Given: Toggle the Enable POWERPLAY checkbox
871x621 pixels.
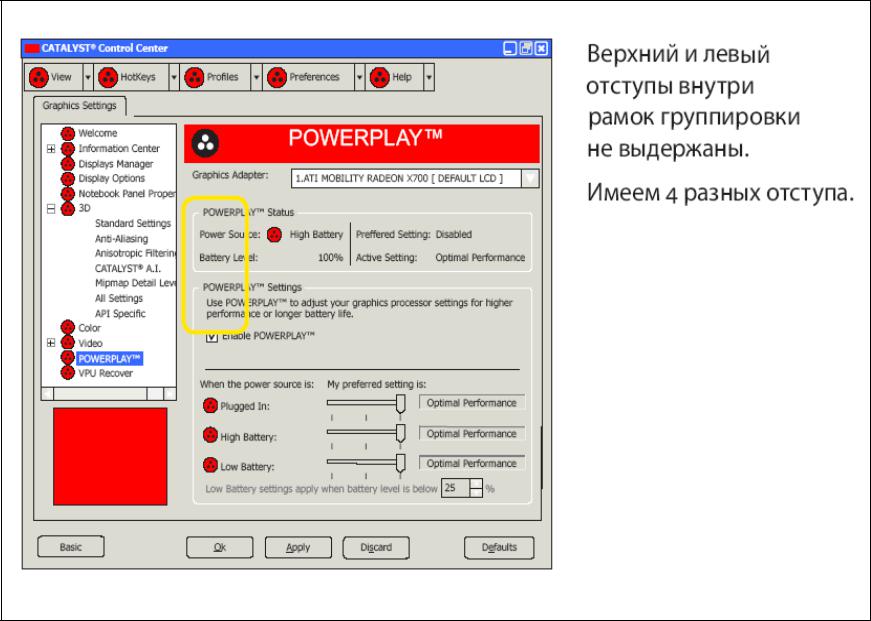Looking at the screenshot, I should point(212,336).
